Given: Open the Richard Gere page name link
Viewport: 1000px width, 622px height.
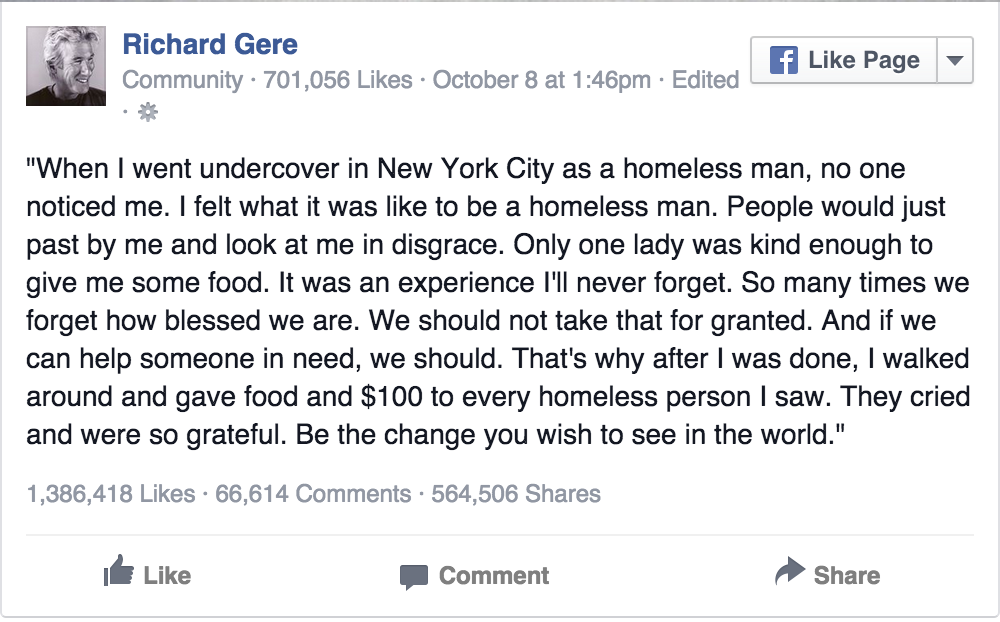Looking at the screenshot, I should pos(210,44).
